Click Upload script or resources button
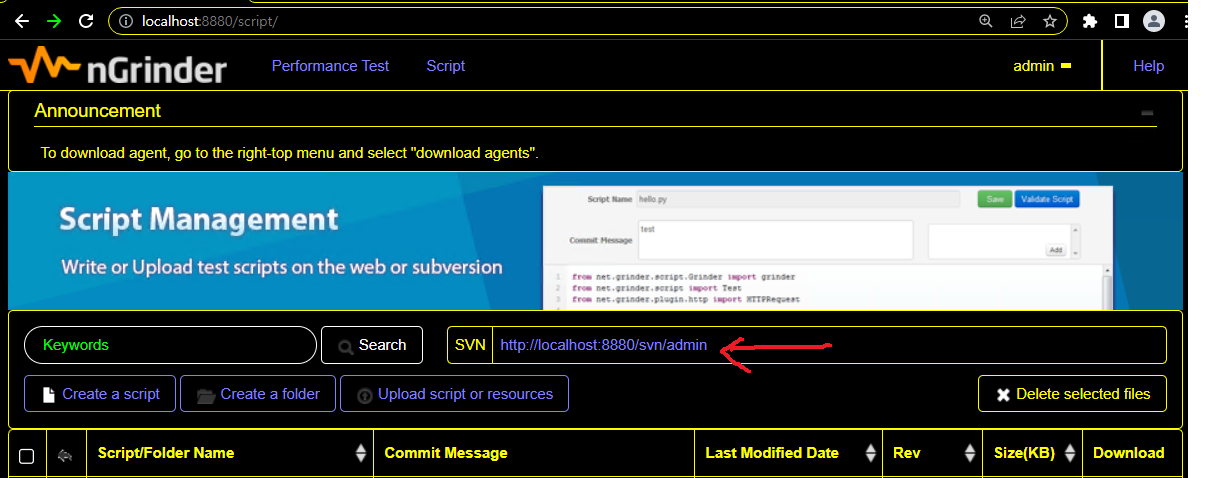 (454, 394)
